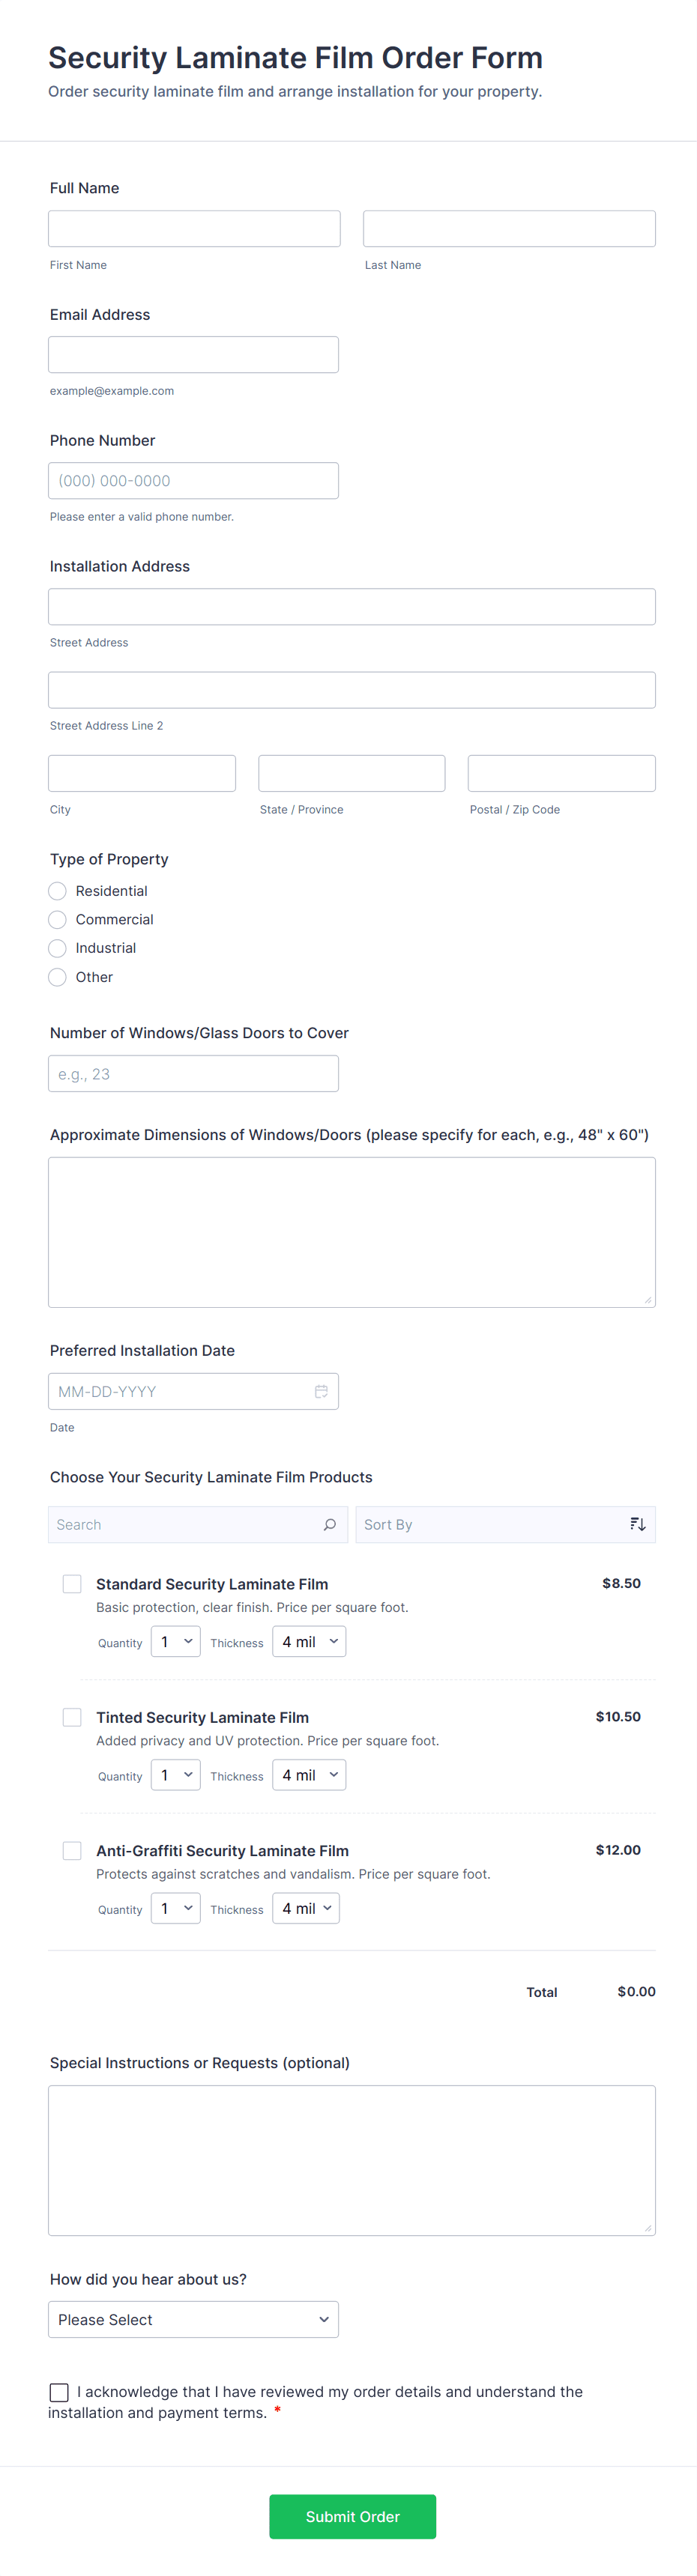Focus the Email Address field
The width and height of the screenshot is (697, 2576).
click(x=193, y=355)
